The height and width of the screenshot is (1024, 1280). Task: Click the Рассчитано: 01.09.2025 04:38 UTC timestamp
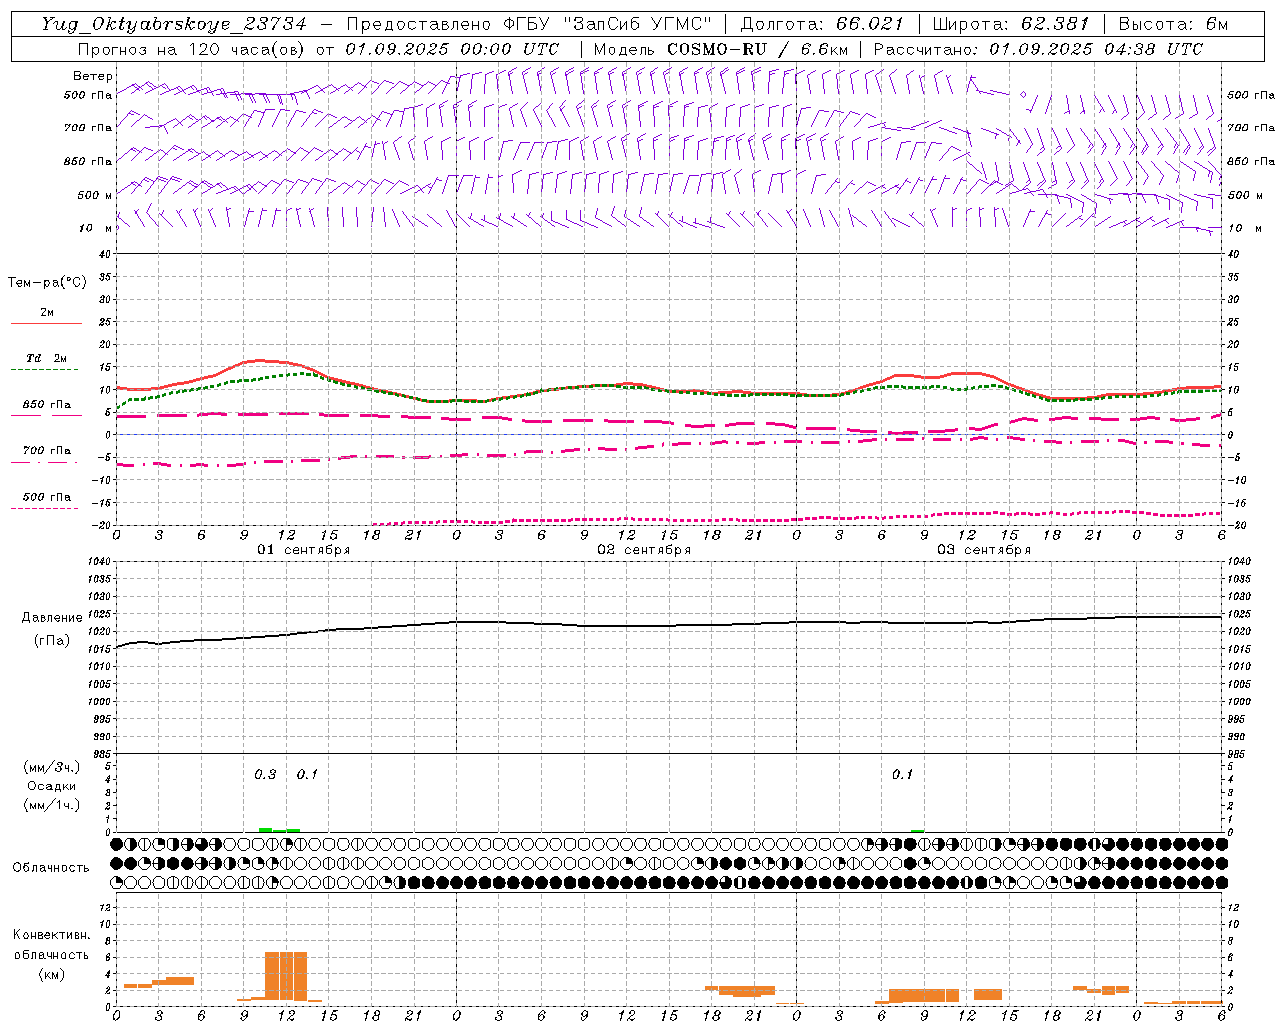coord(1038,49)
